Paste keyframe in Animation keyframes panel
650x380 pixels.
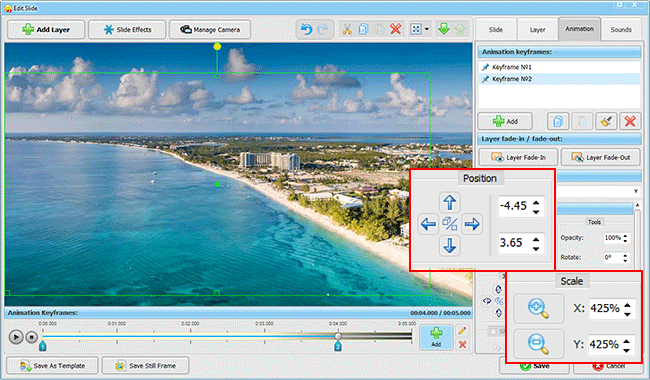pos(582,121)
